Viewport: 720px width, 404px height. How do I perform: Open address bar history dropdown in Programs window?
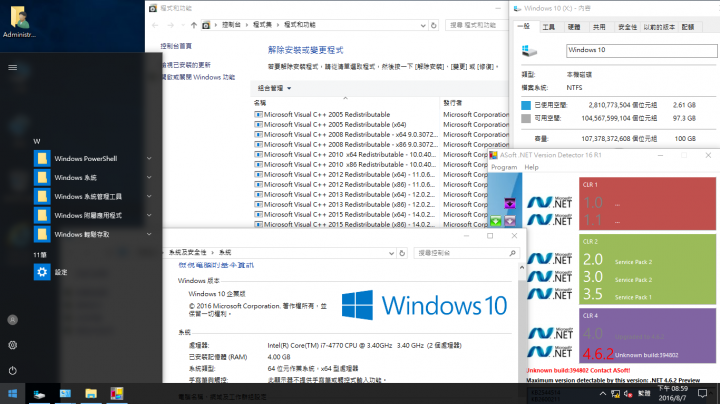pyautogui.click(x=423, y=25)
